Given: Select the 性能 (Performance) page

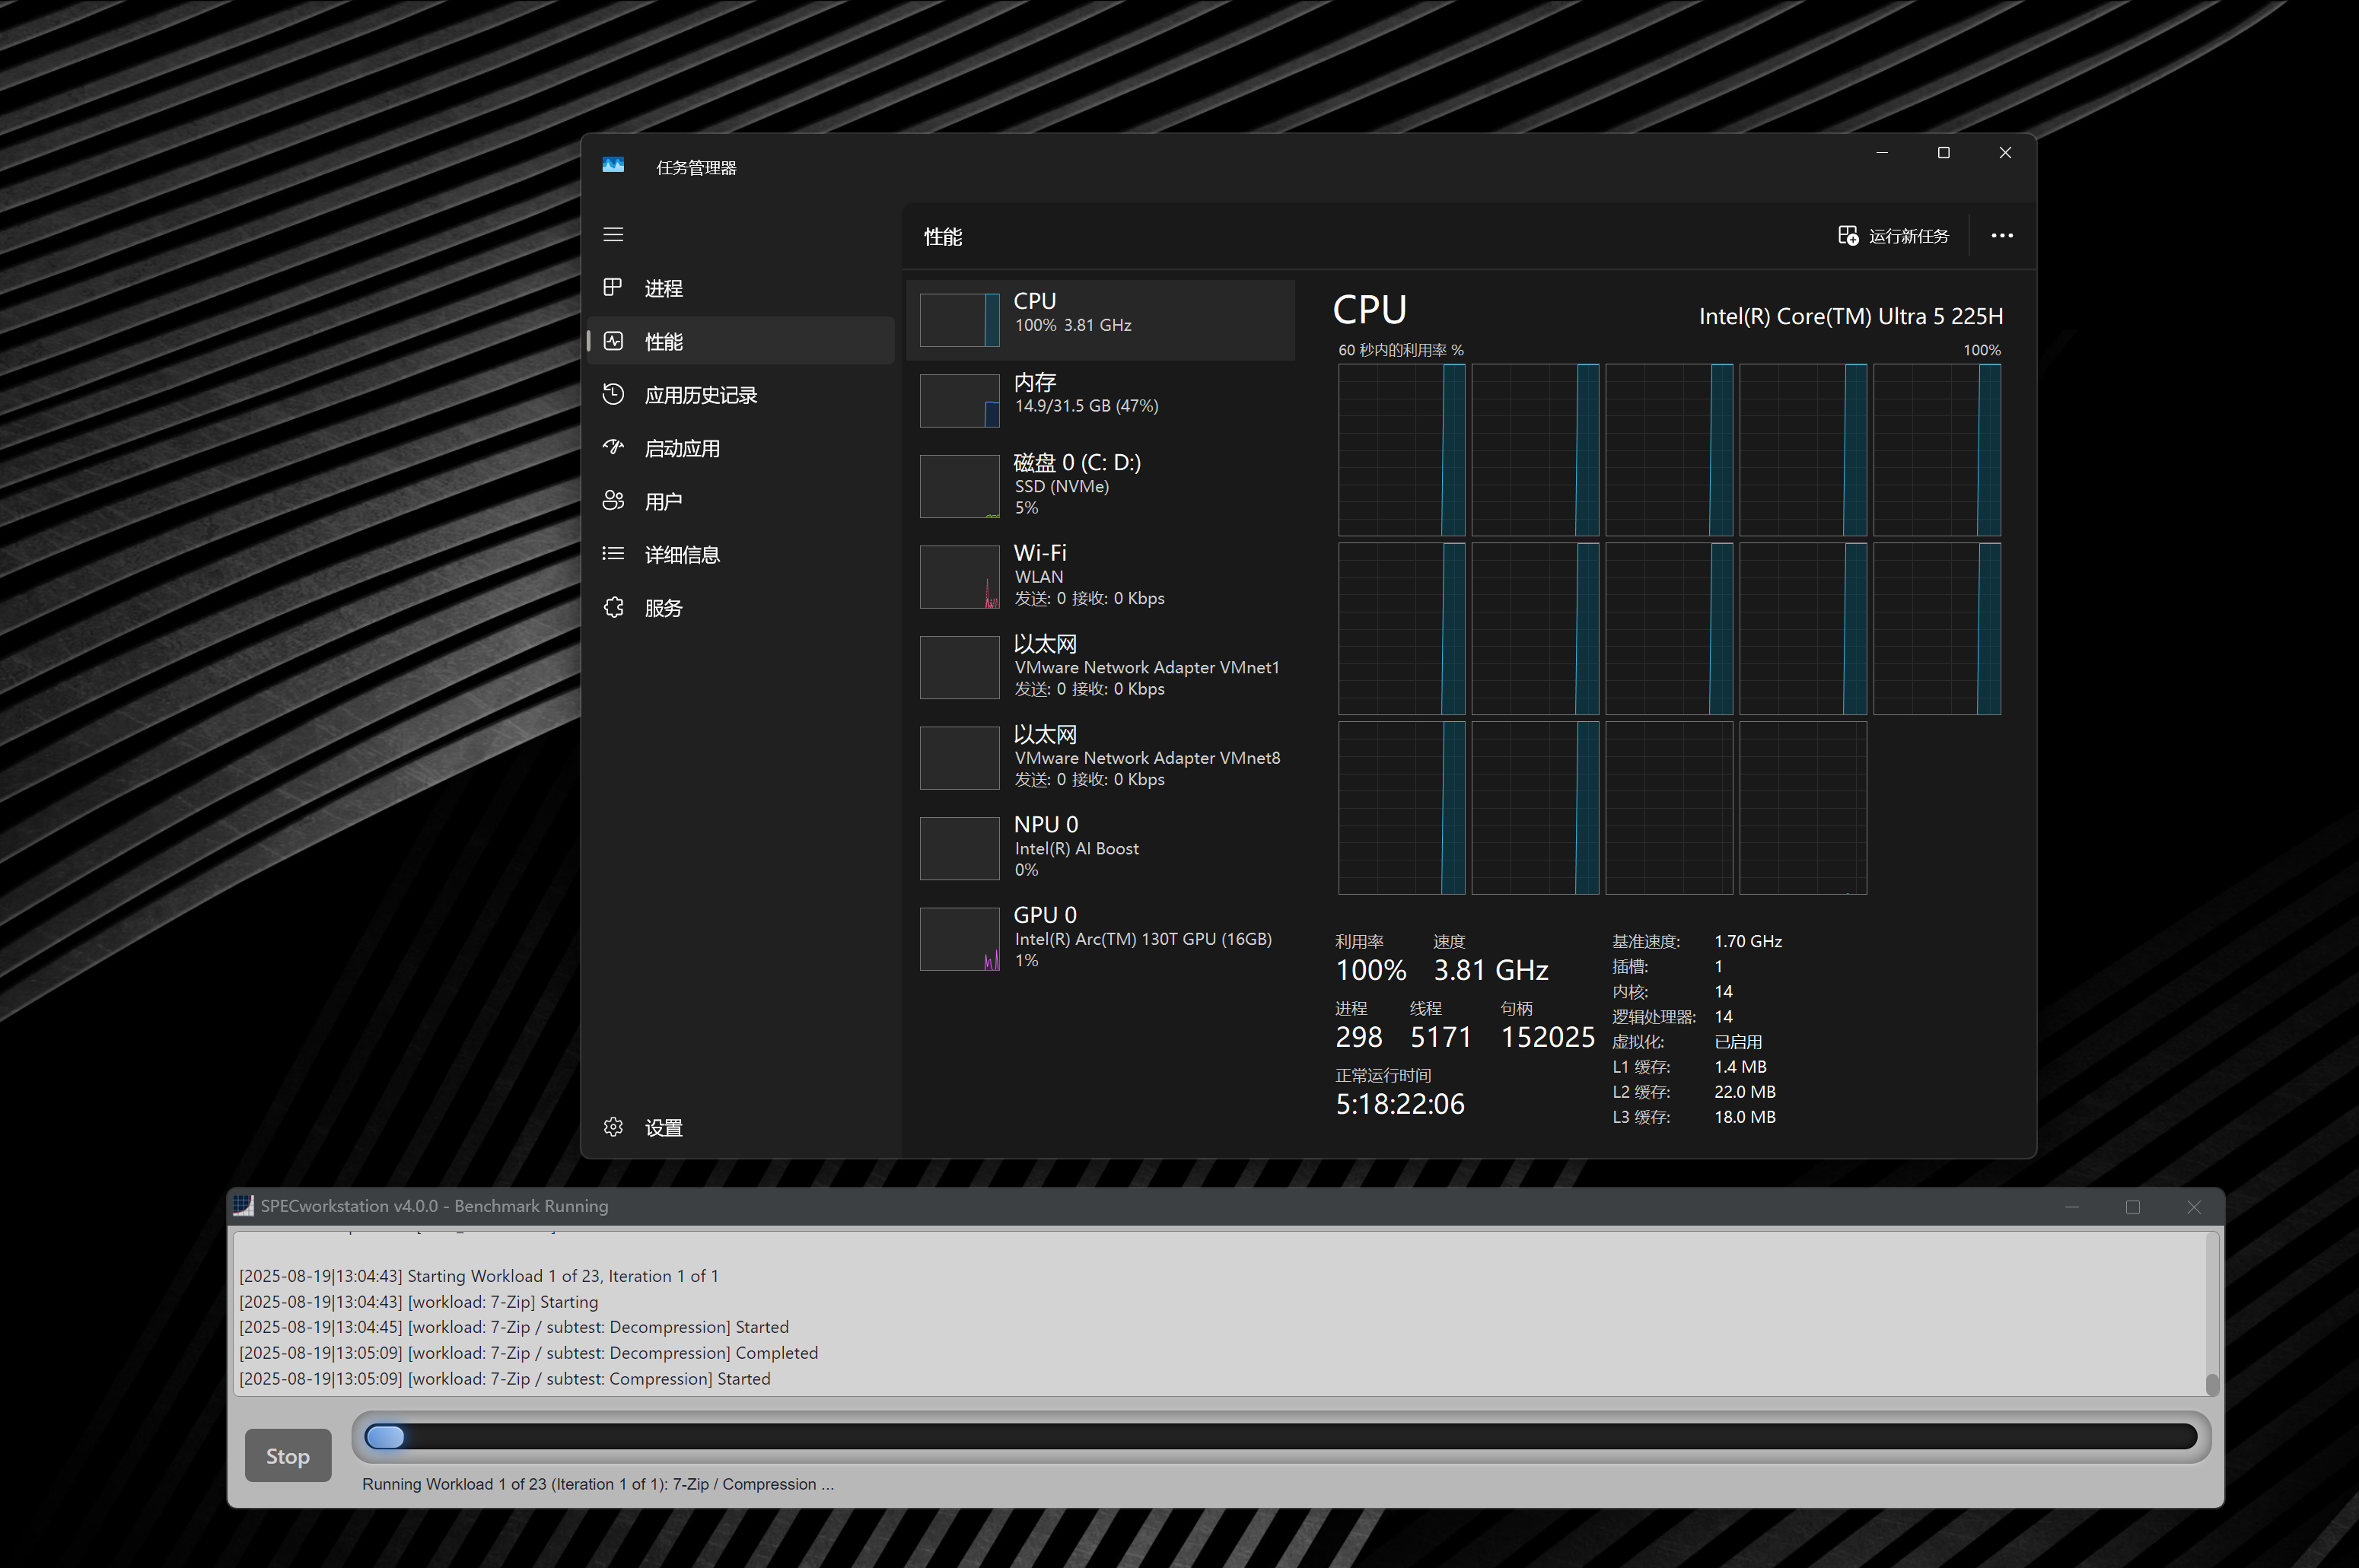Looking at the screenshot, I should pos(741,341).
